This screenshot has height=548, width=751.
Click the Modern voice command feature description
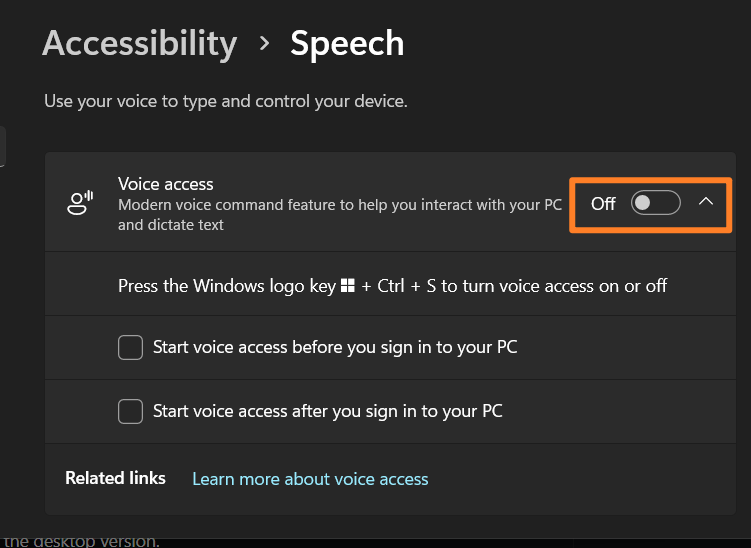click(x=340, y=215)
